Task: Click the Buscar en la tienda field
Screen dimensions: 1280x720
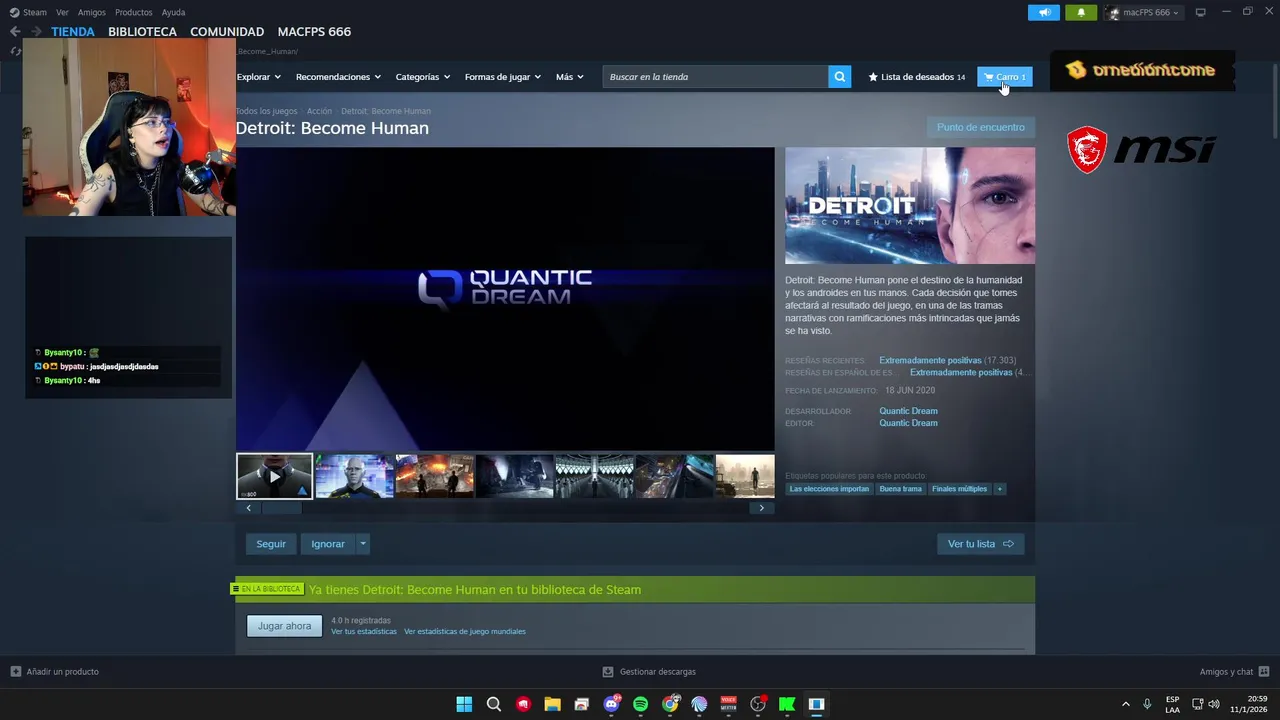Action: 715,77
